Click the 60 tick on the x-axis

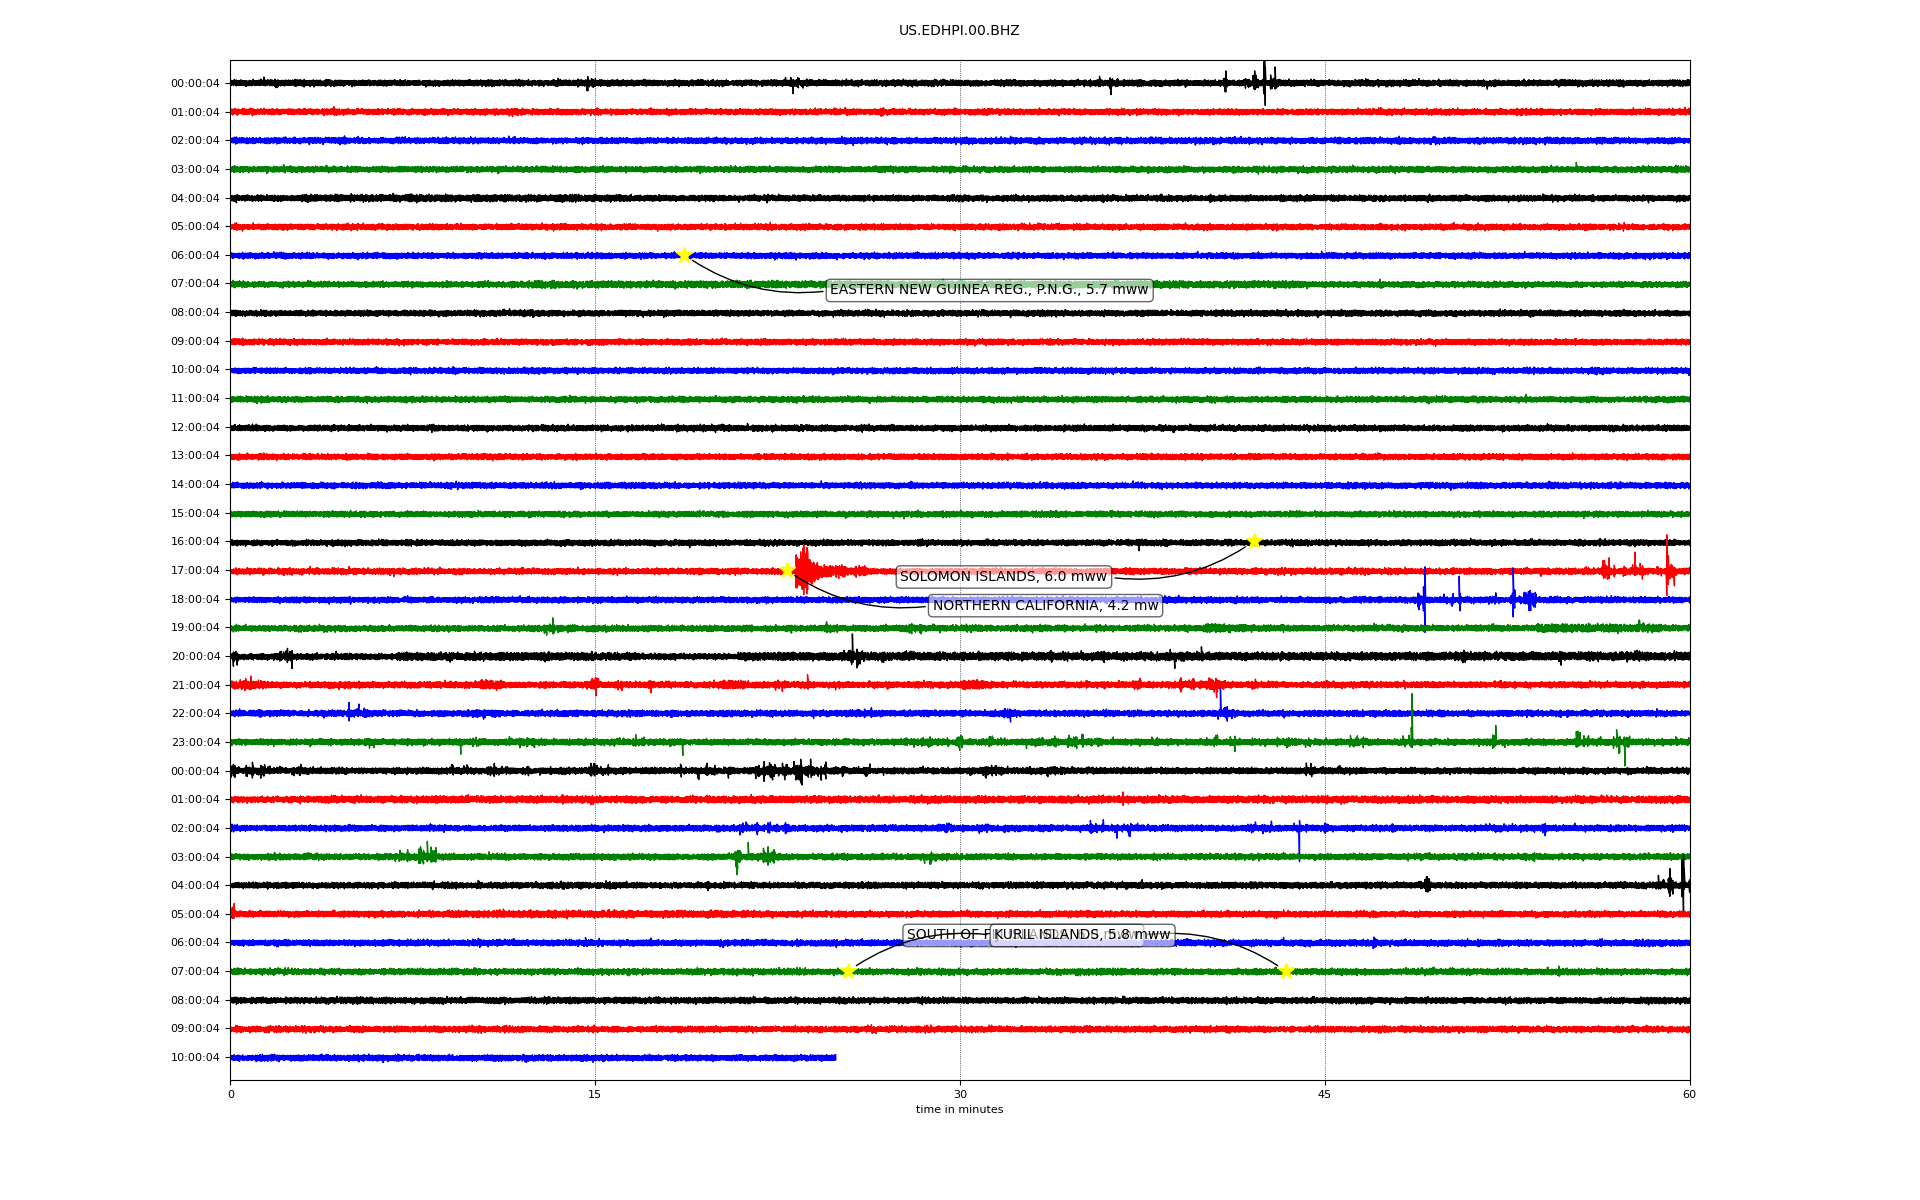(x=1689, y=1094)
